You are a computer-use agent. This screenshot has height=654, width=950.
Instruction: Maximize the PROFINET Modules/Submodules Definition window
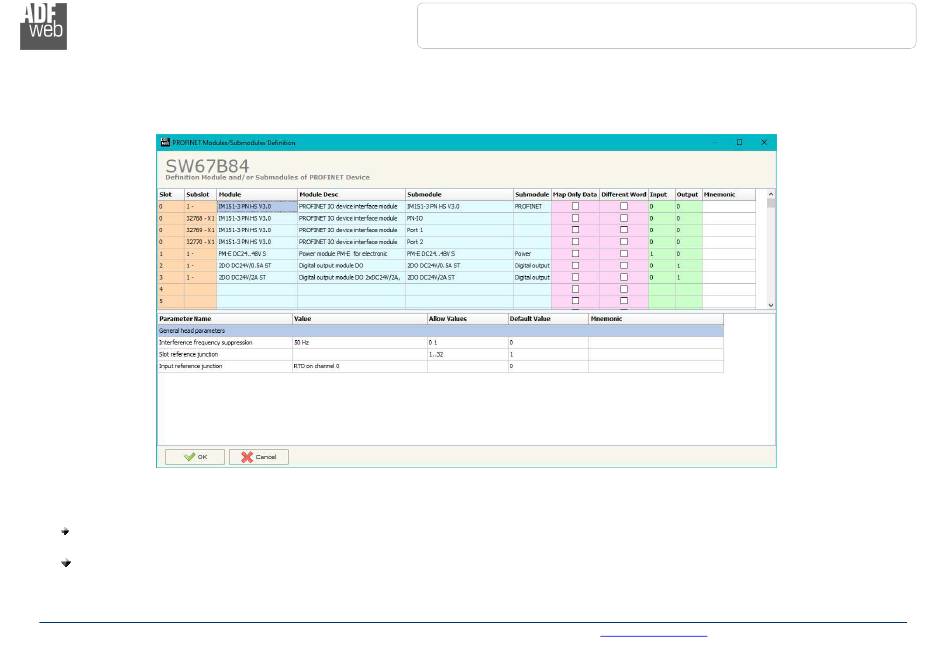pos(739,142)
